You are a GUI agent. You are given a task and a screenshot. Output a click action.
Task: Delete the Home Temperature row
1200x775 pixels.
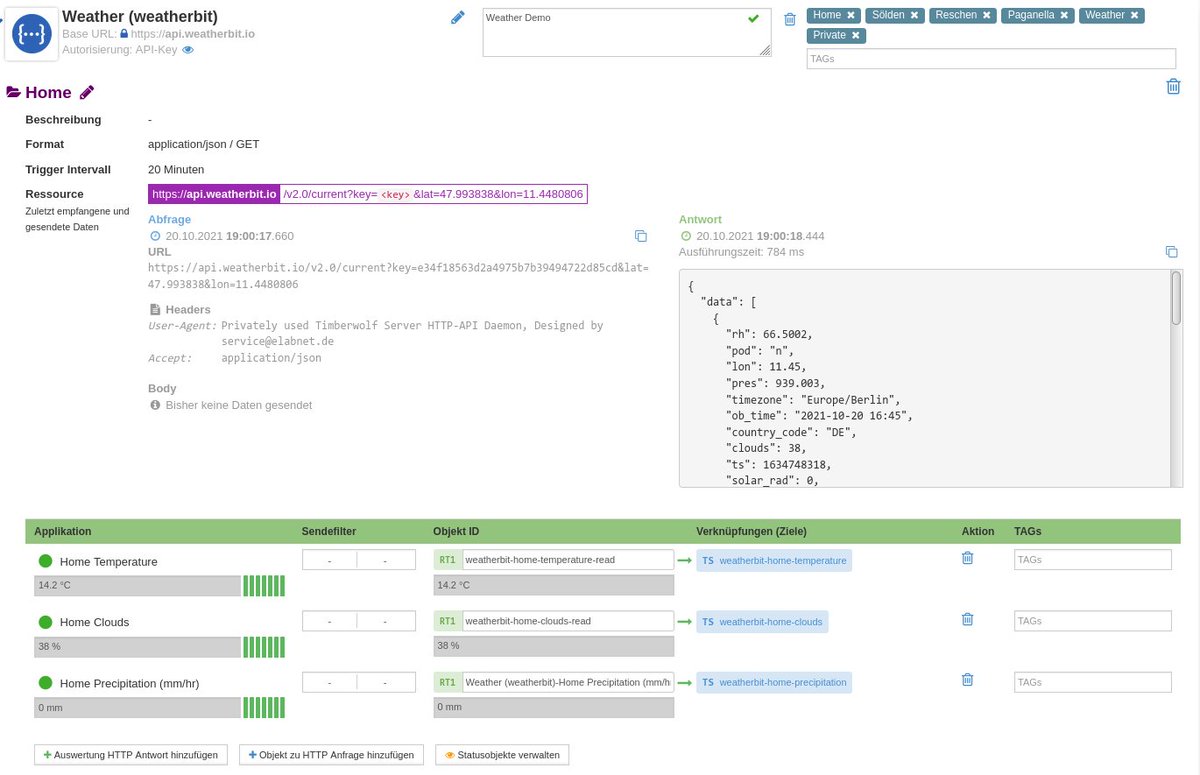click(x=967, y=558)
